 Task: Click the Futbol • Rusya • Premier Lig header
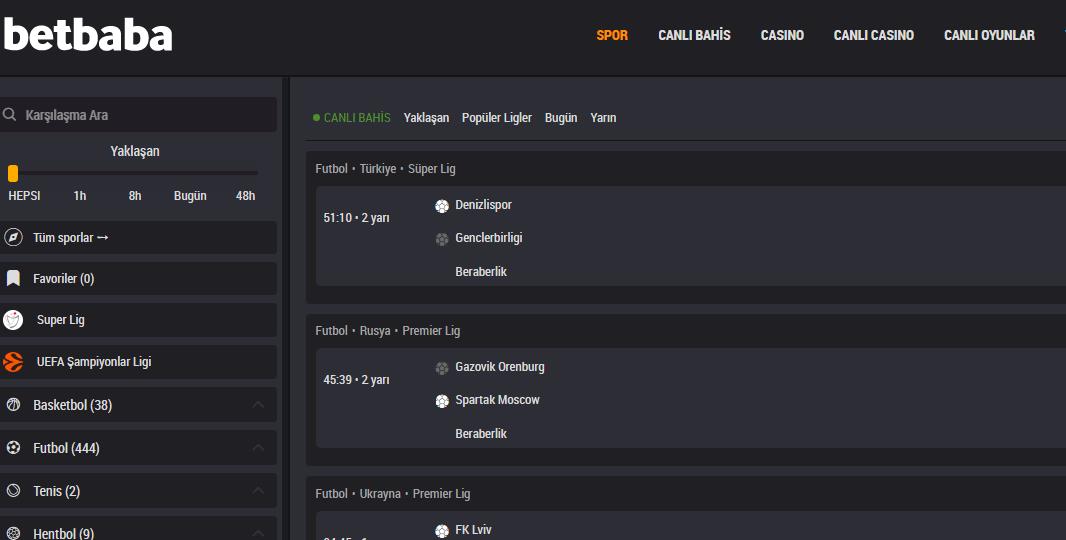pyautogui.click(x=388, y=331)
